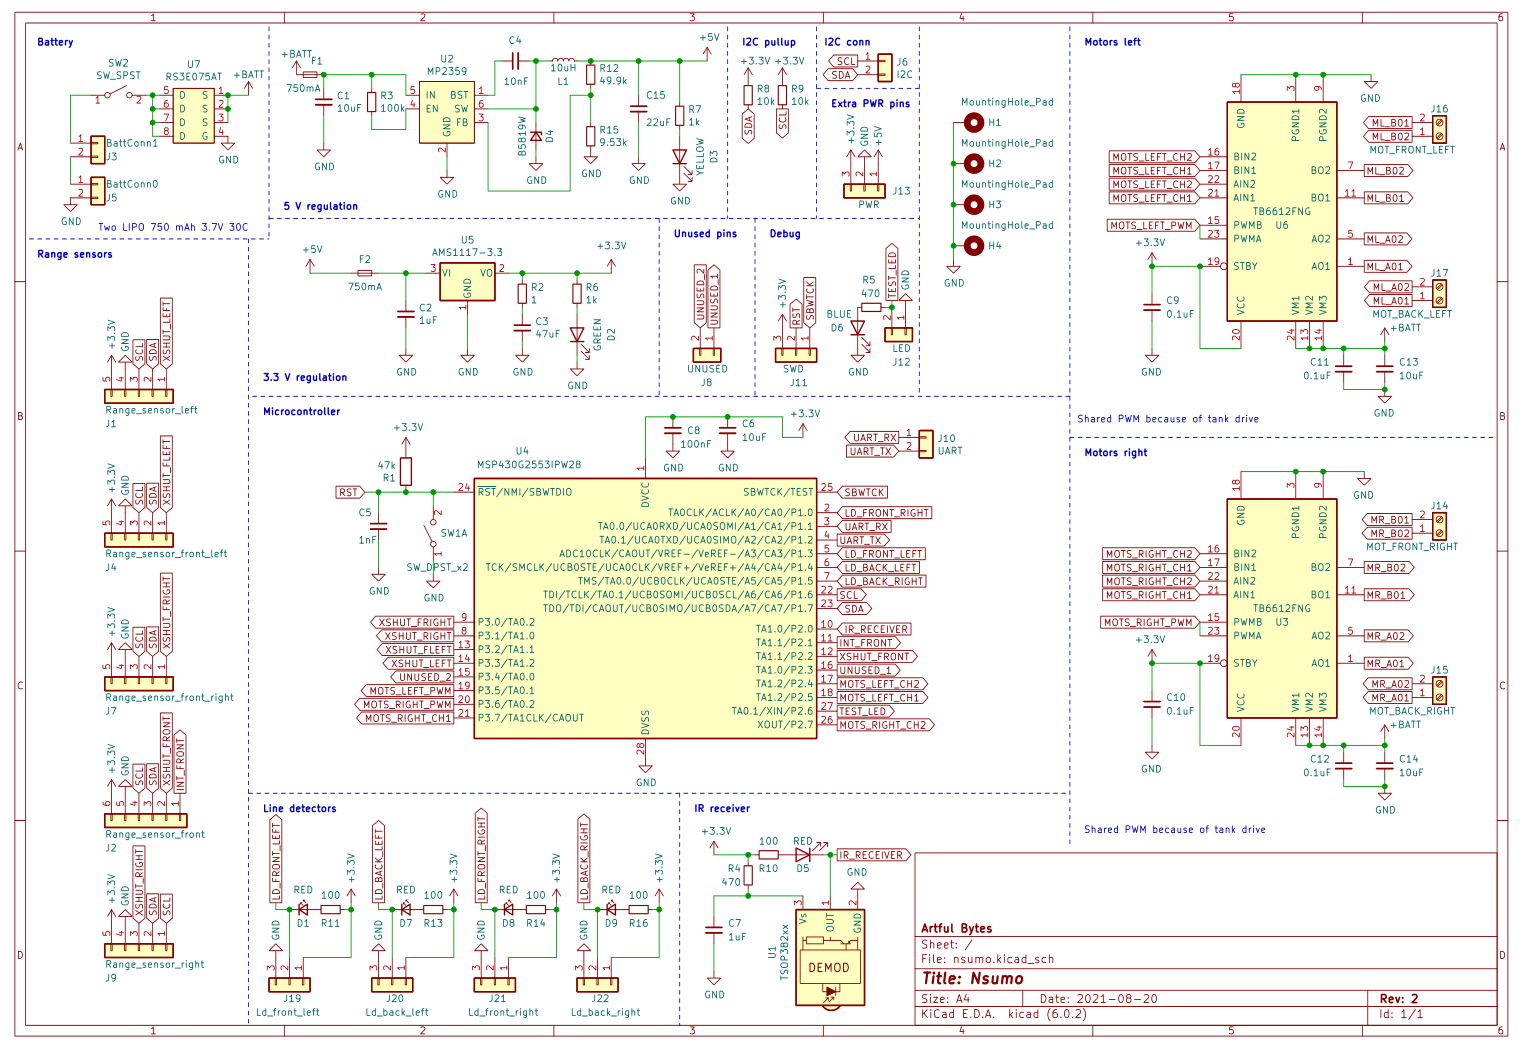Click the XSHUT_FRIGHT label at P3.0
The image size is (1524, 1050).
(412, 622)
